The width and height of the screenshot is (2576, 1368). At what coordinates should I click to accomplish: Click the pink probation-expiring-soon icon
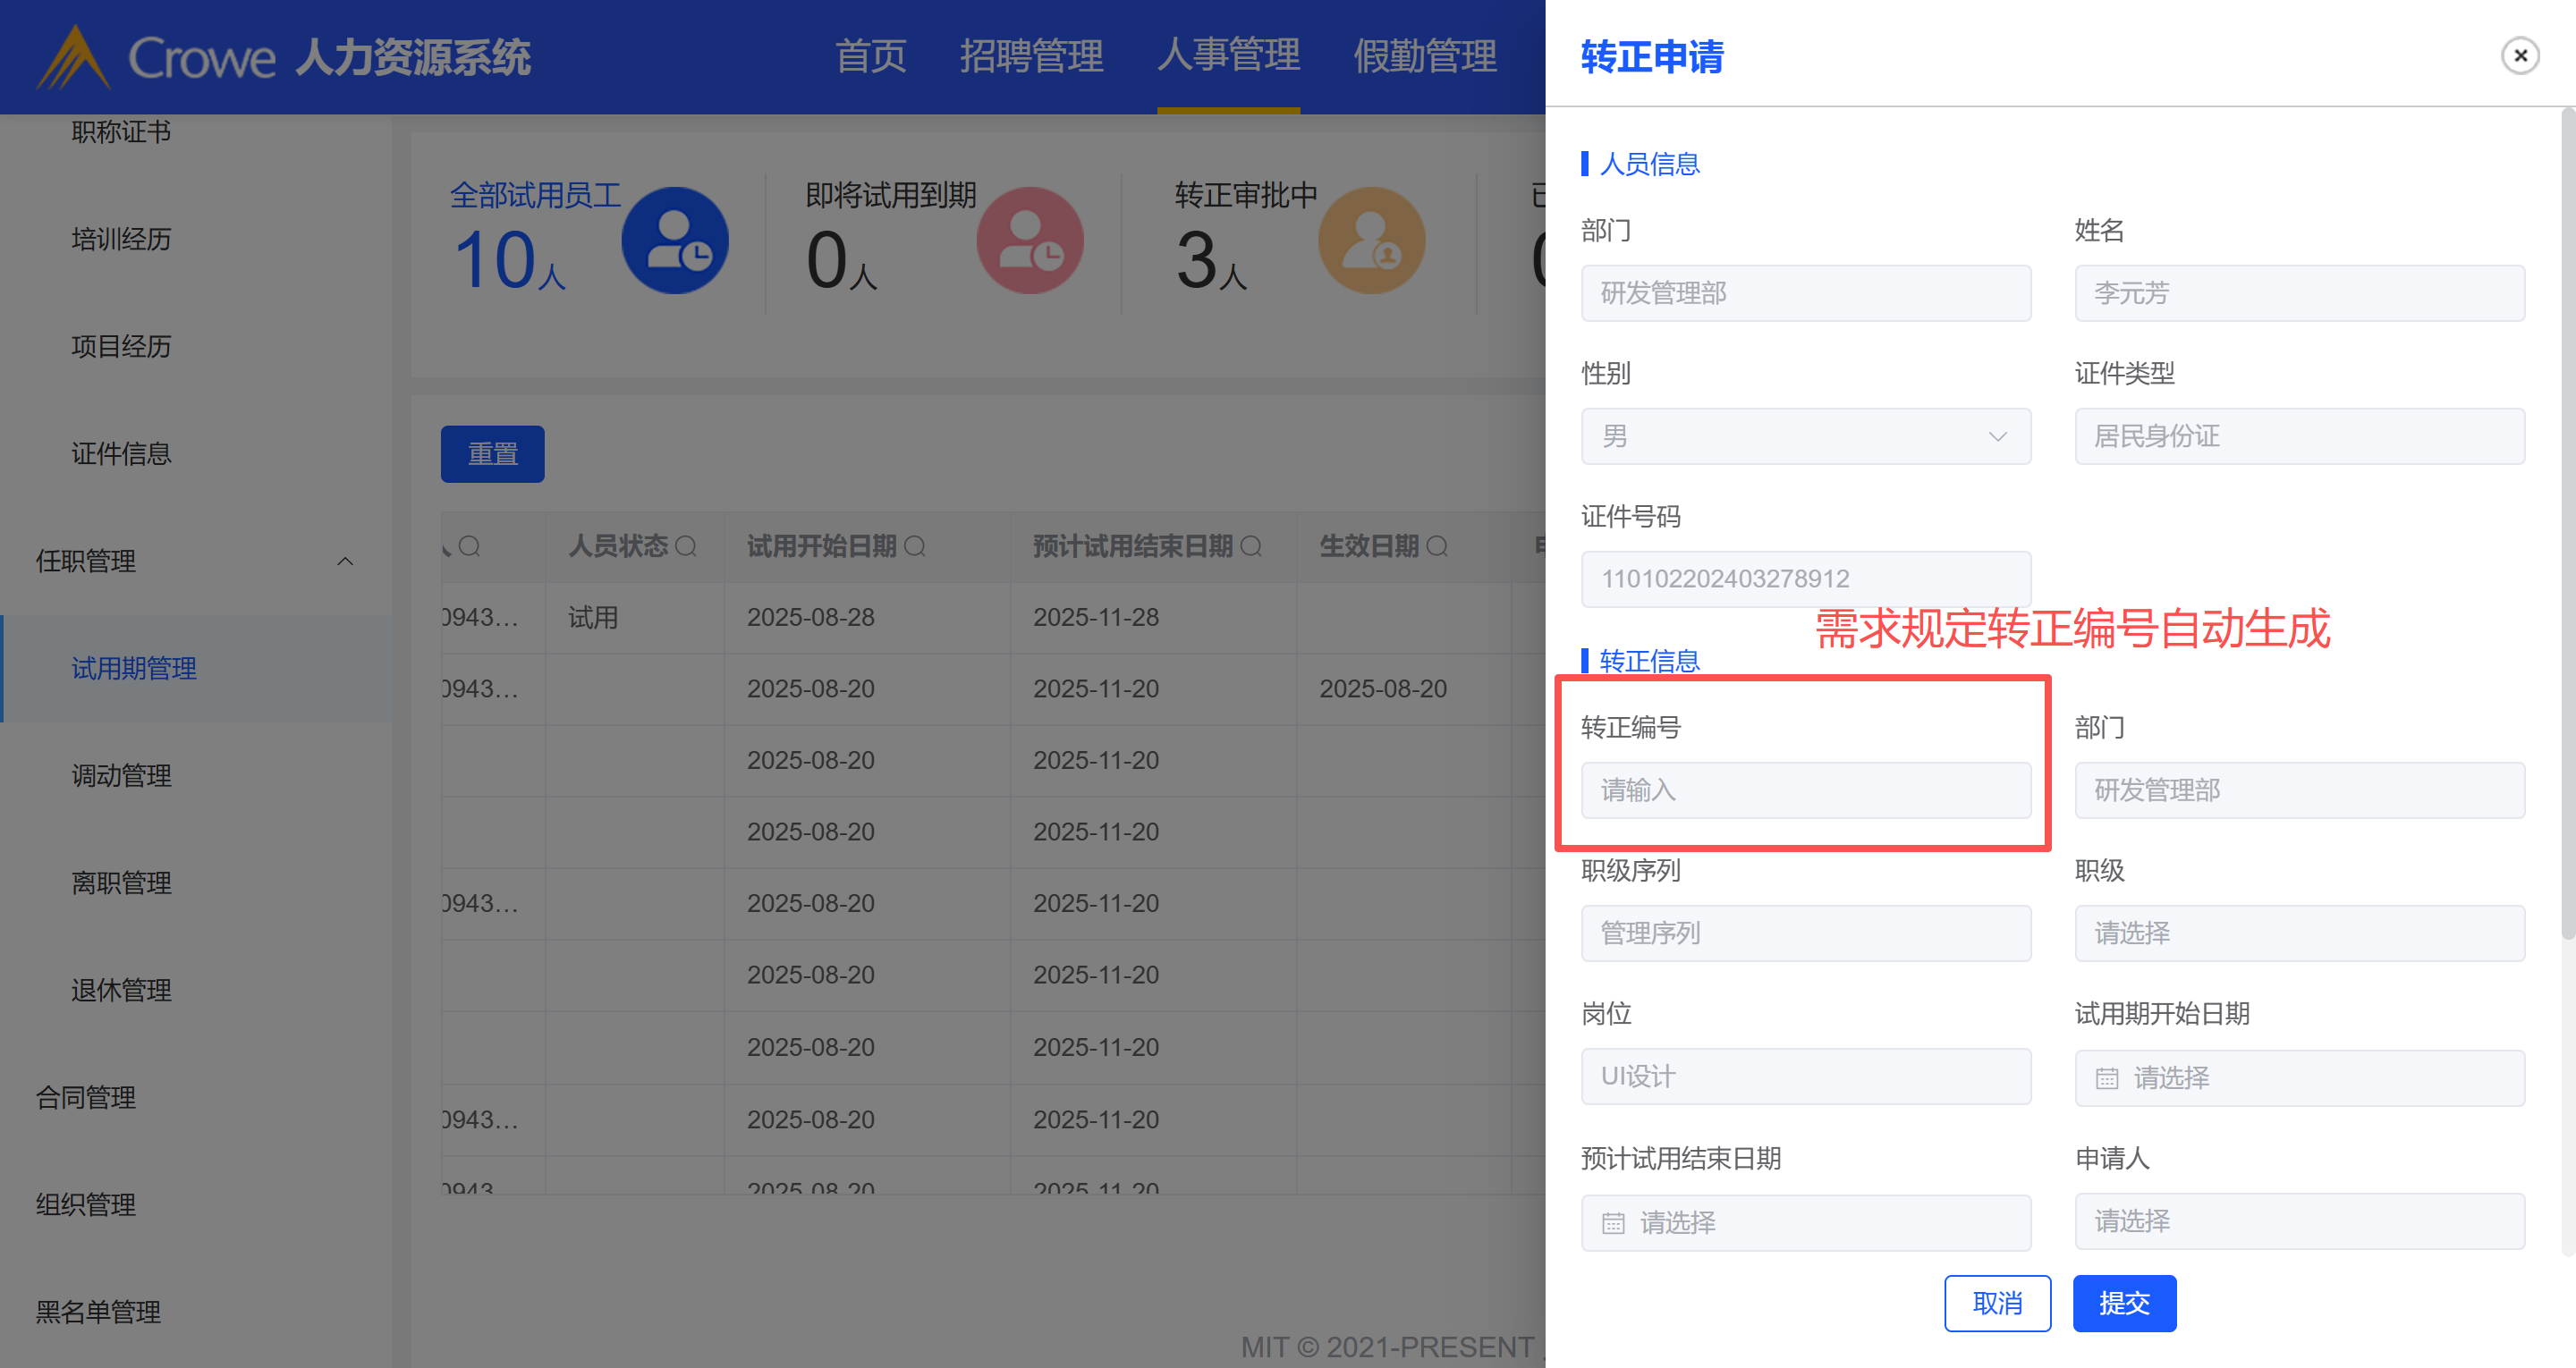(1030, 241)
